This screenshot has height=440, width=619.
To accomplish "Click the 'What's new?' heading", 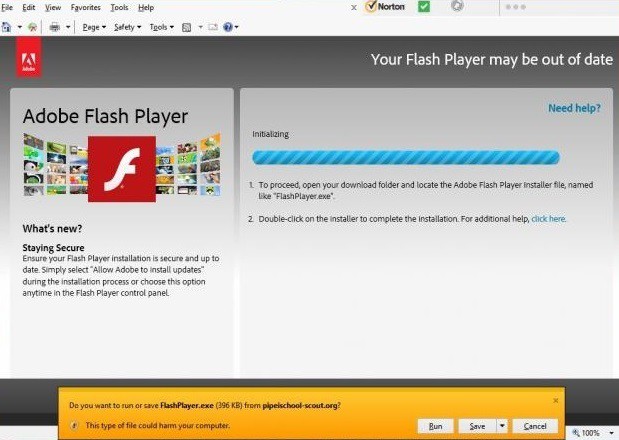I will [52, 228].
